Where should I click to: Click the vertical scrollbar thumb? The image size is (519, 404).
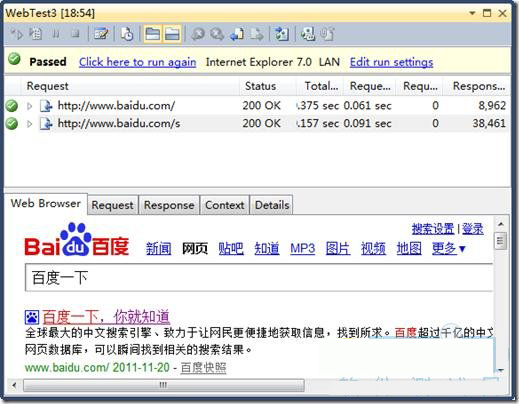coord(500,241)
